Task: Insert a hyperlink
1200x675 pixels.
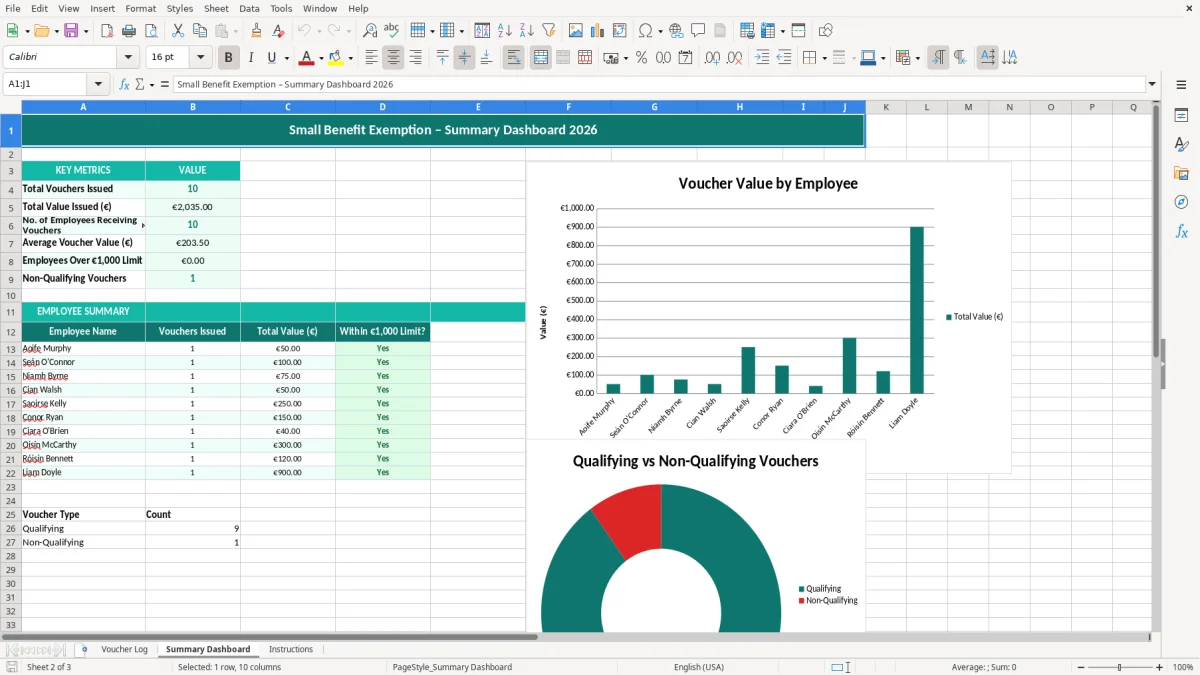Action: pyautogui.click(x=676, y=31)
